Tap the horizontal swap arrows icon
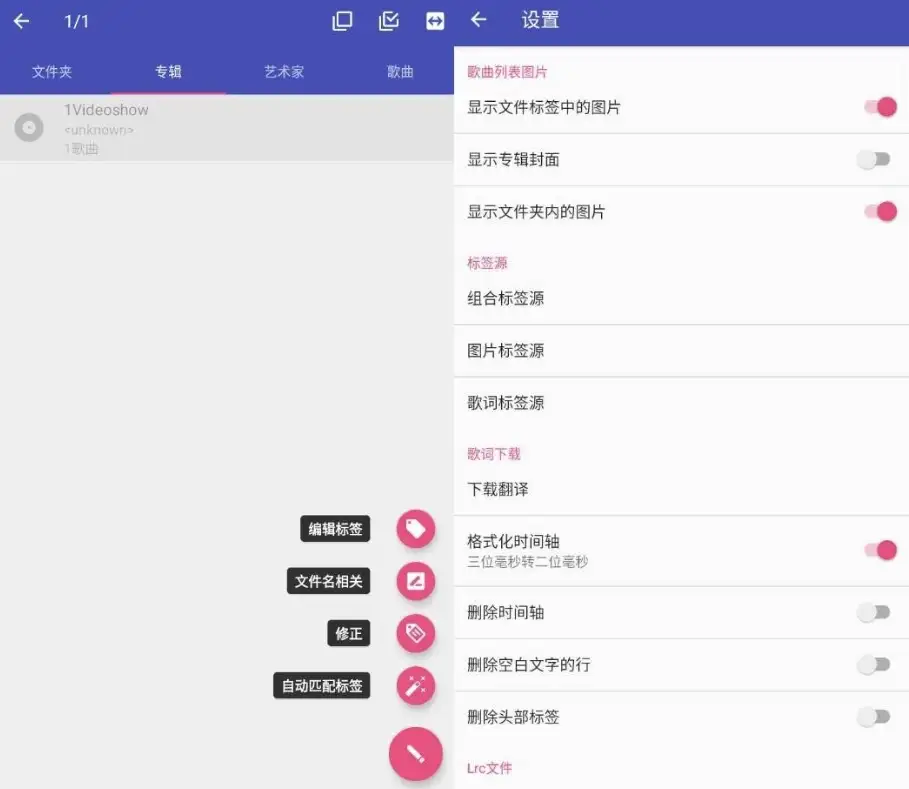This screenshot has height=789, width=909. [x=434, y=20]
